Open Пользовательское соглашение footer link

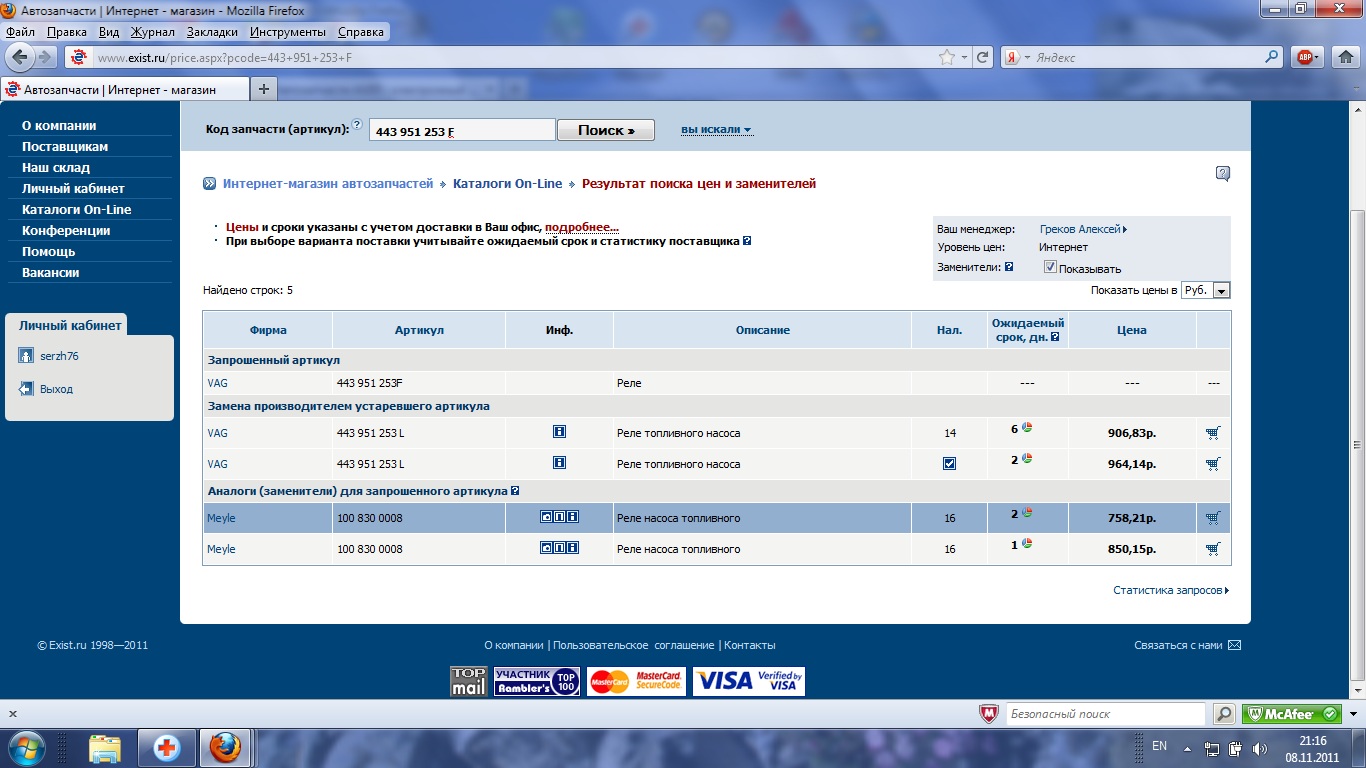click(x=633, y=645)
